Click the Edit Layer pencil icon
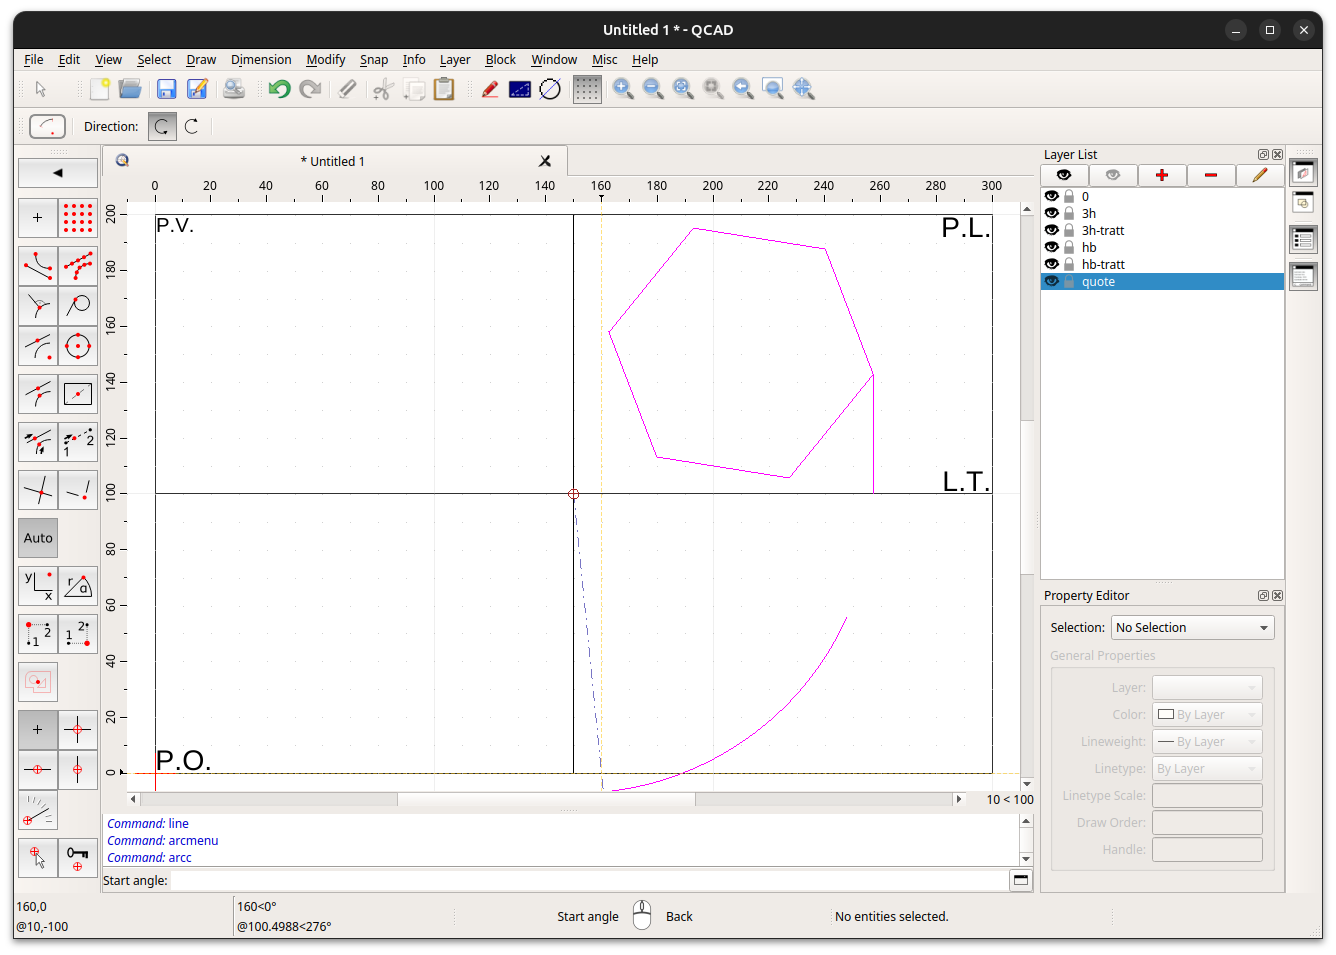 point(1259,175)
